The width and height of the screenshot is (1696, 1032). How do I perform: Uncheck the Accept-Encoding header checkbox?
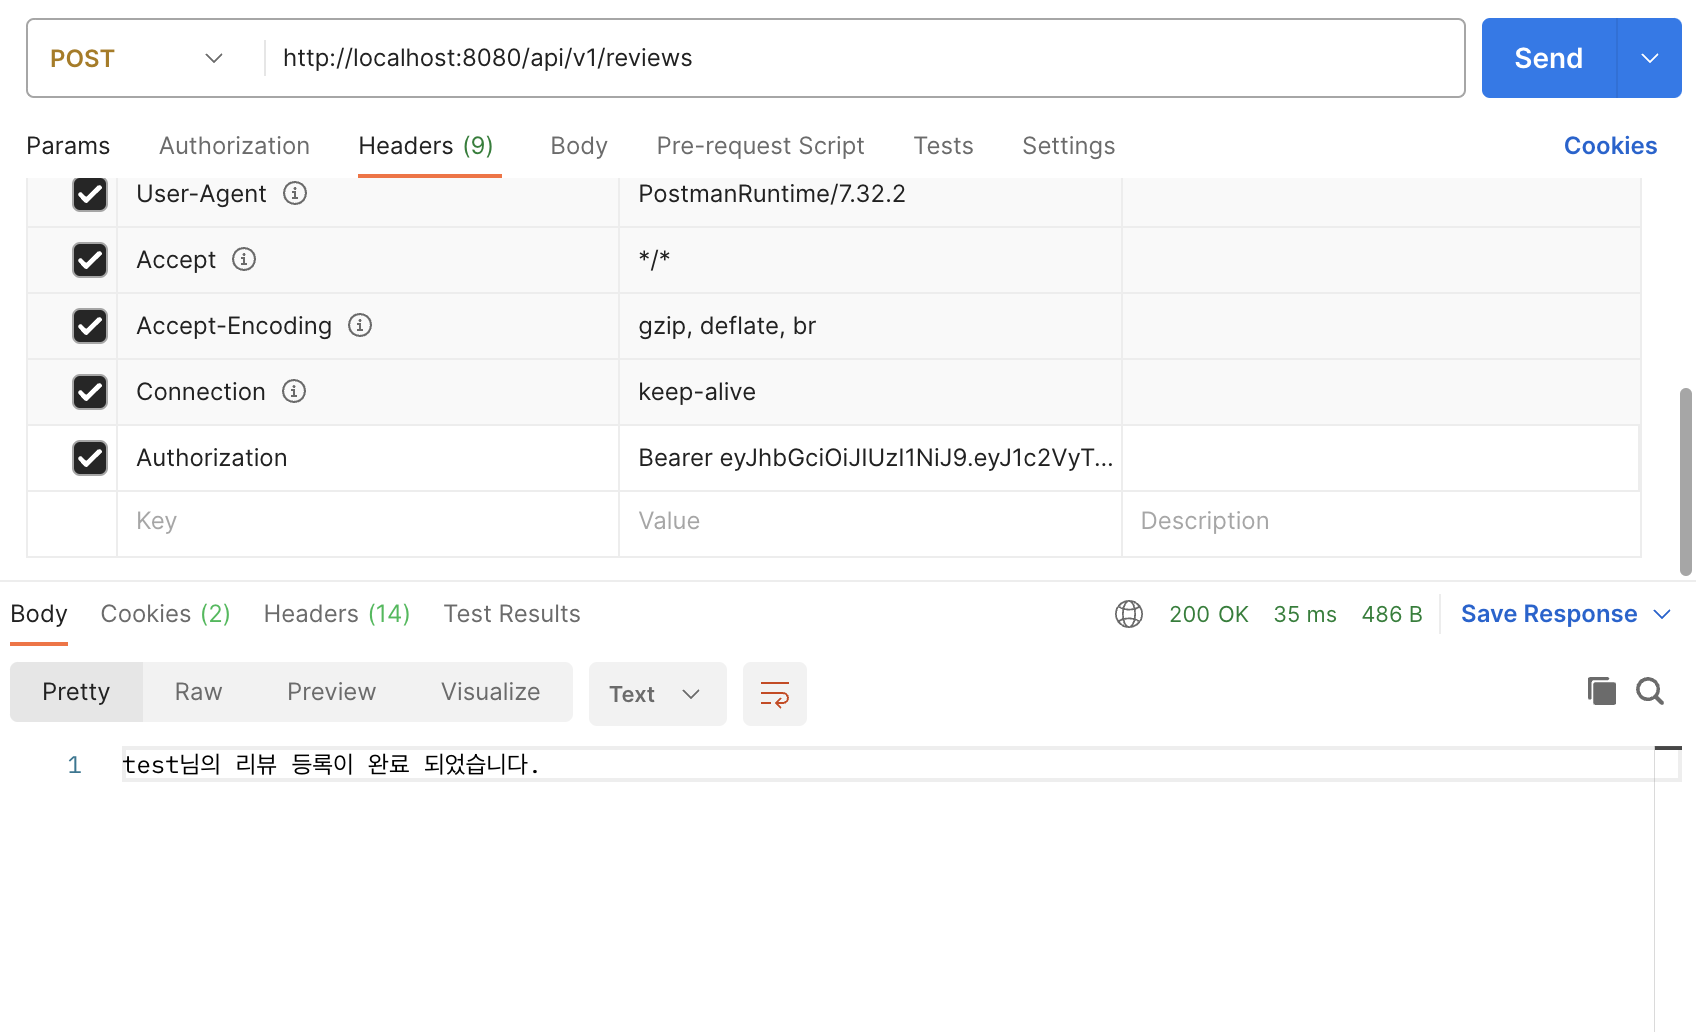pyautogui.click(x=90, y=325)
